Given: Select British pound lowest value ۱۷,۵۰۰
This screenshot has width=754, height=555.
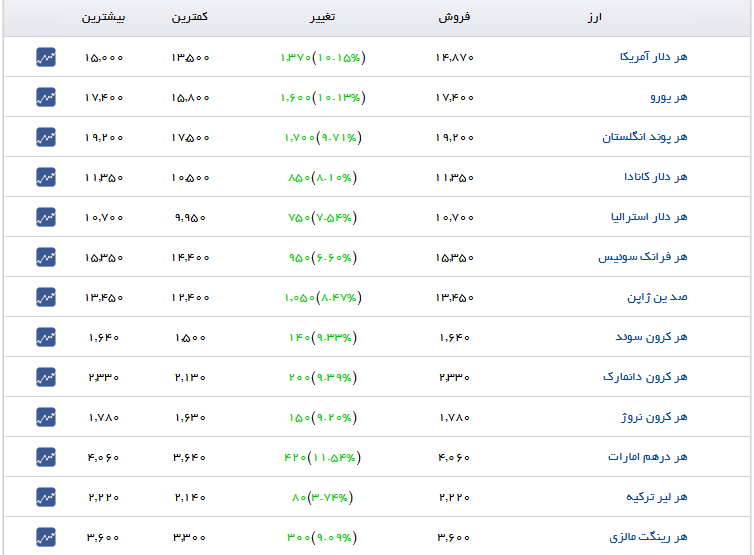Looking at the screenshot, I should [x=190, y=138].
